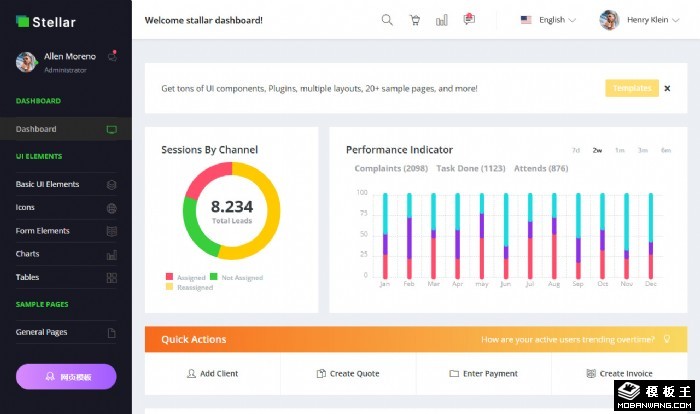700x414 pixels.
Task: Open the shopping cart icon
Action: pos(415,20)
